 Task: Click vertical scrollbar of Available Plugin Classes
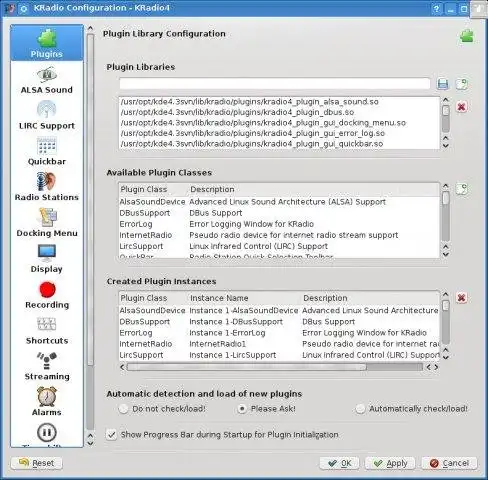click(x=446, y=215)
